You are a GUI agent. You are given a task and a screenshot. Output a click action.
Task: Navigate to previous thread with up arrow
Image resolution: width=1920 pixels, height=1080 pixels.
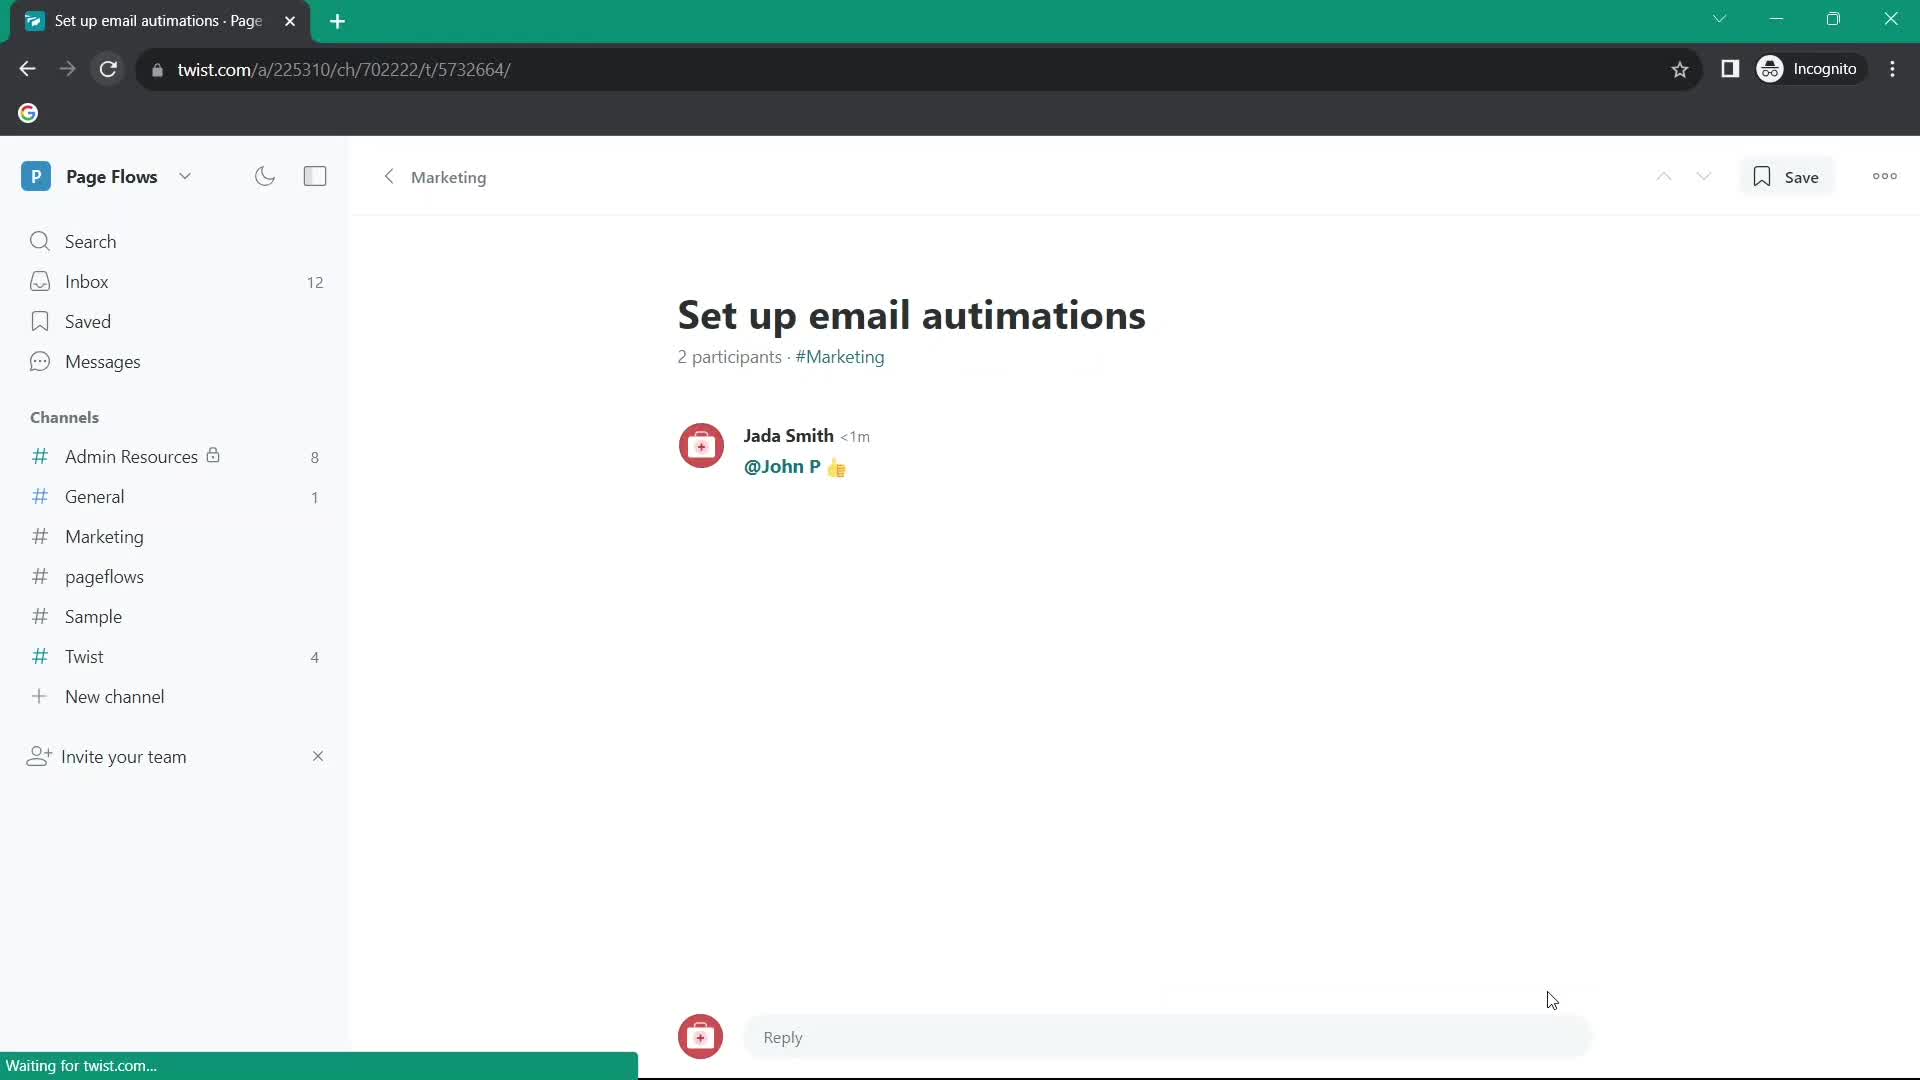[x=1664, y=175]
